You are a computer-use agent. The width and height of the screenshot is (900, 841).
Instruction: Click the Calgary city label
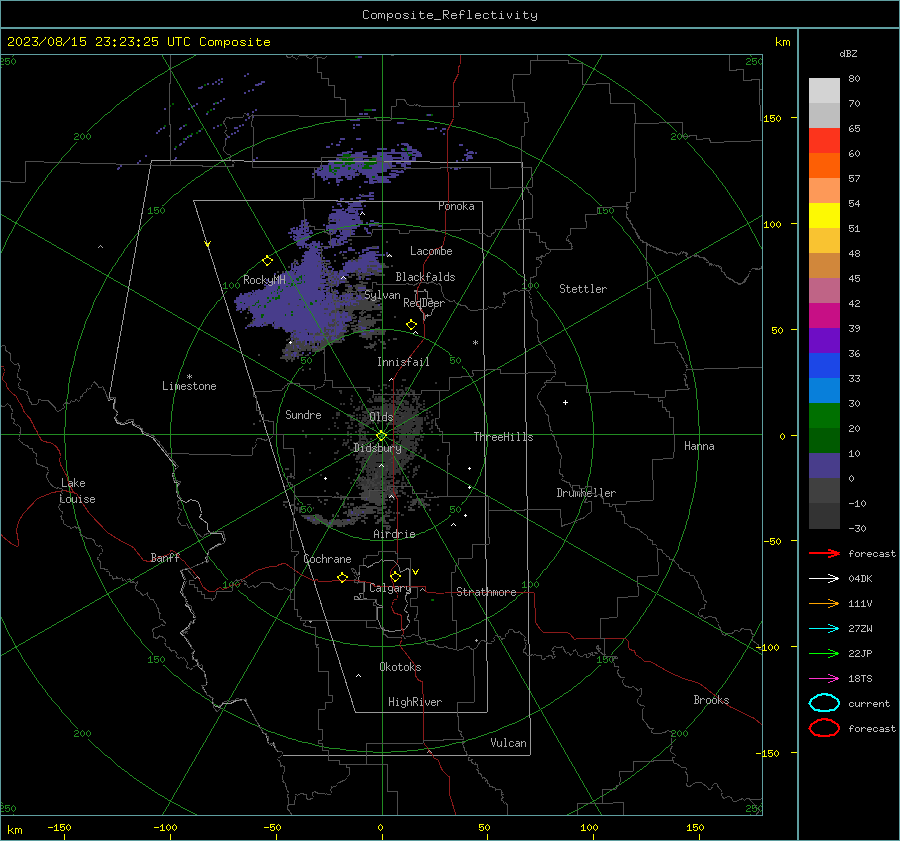pyautogui.click(x=390, y=588)
